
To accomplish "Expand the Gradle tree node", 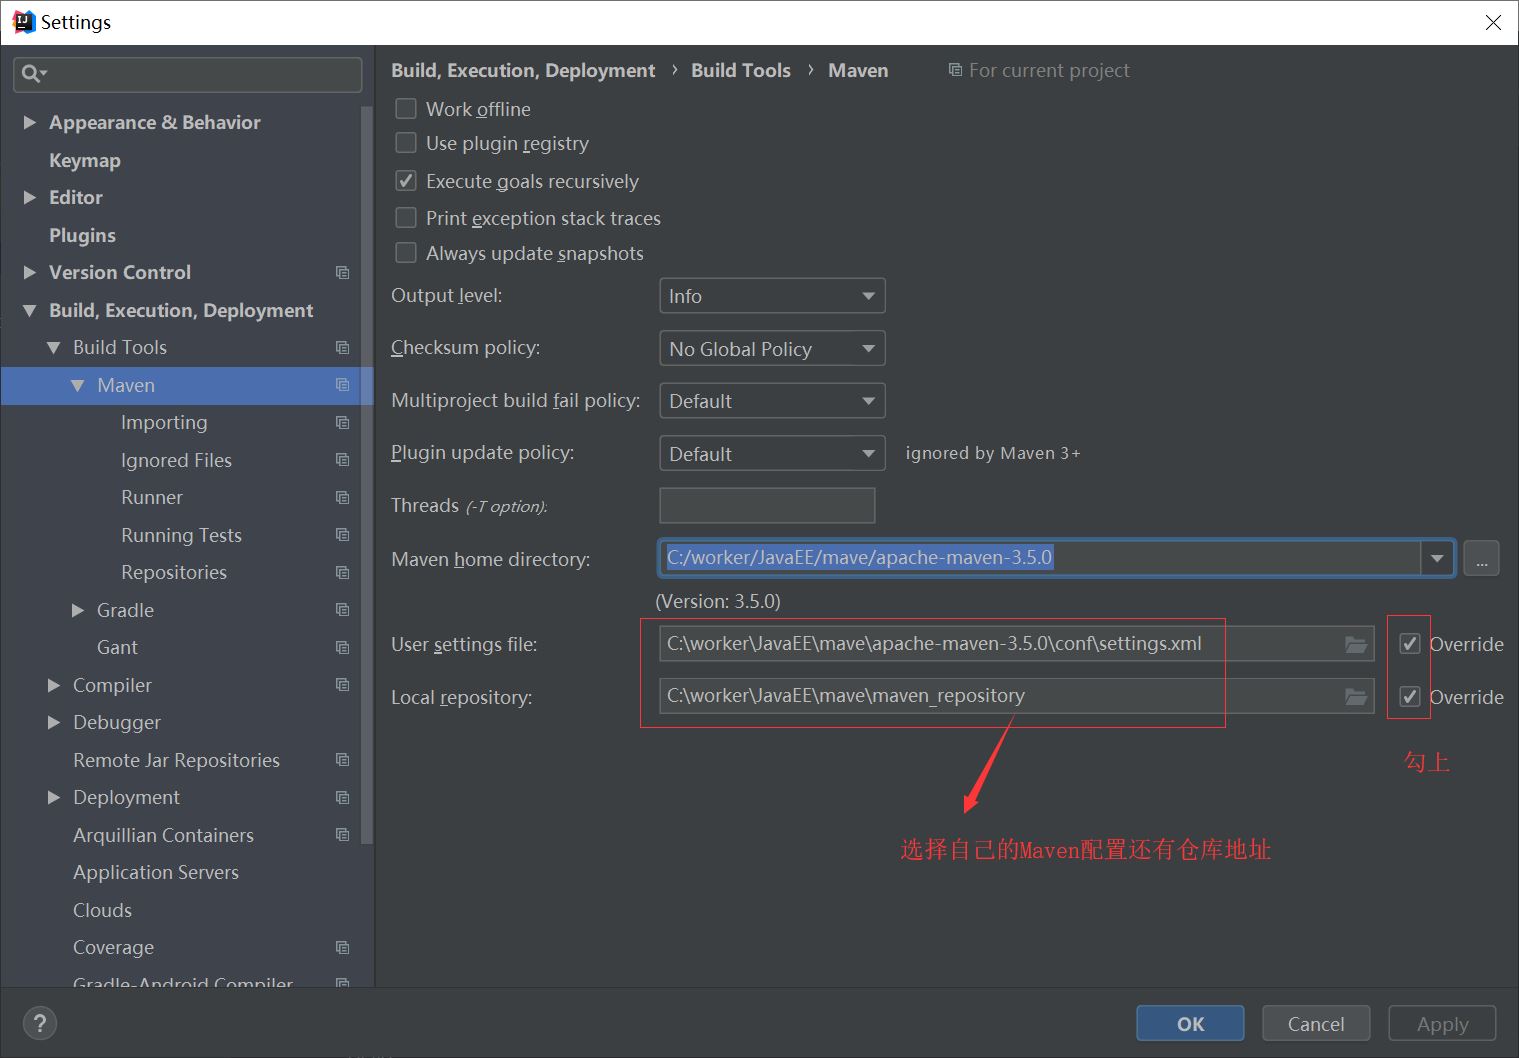I will (x=78, y=610).
